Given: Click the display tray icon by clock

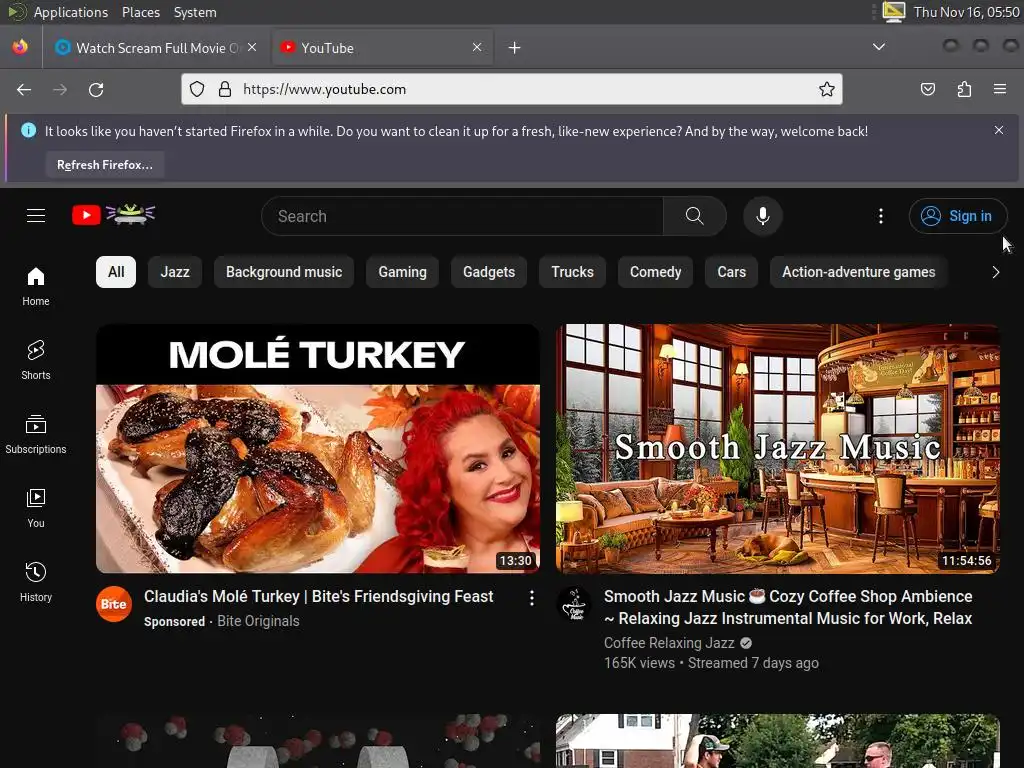Looking at the screenshot, I should (893, 12).
